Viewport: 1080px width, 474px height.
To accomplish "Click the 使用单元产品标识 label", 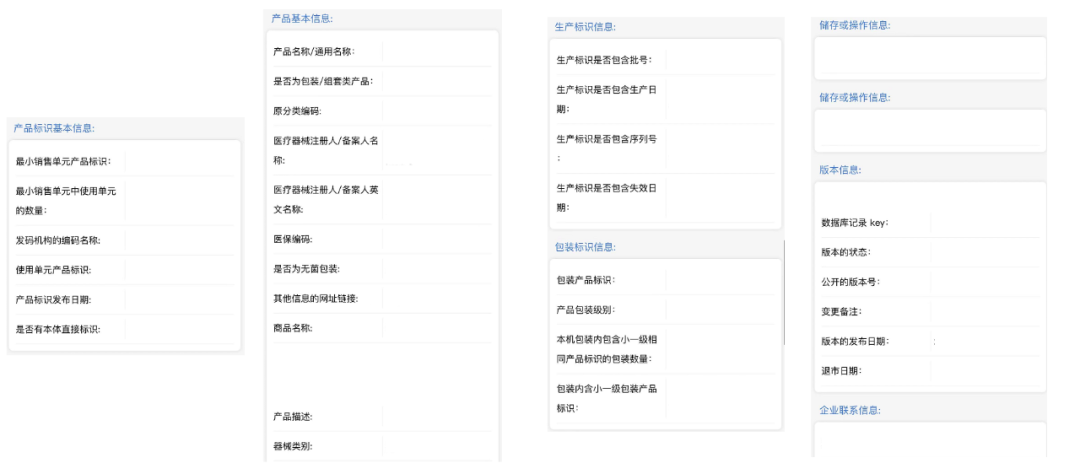I will (54, 270).
